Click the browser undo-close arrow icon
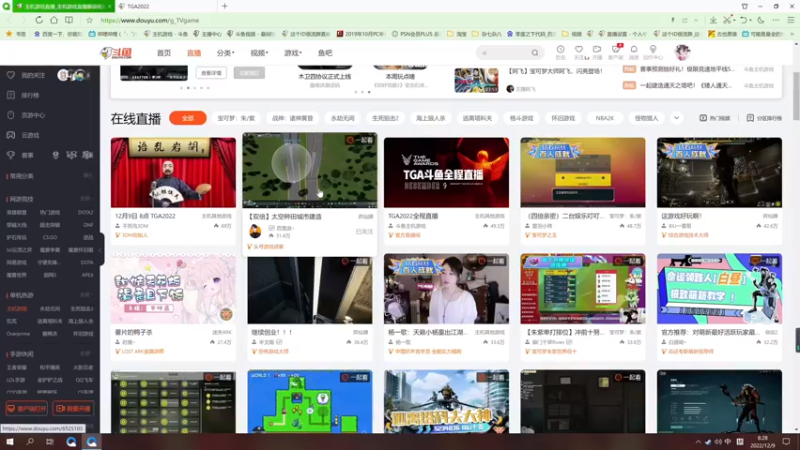The width and height of the screenshot is (800, 450). [x=744, y=20]
